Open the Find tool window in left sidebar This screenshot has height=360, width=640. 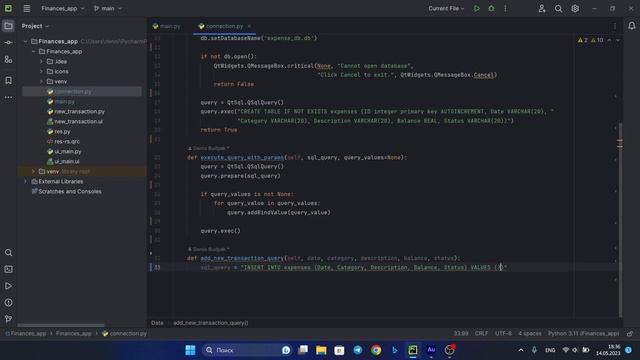(x=8, y=253)
